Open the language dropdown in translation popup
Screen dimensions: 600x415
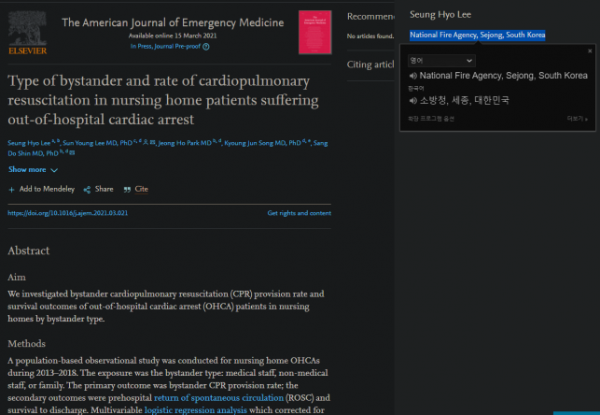440,61
